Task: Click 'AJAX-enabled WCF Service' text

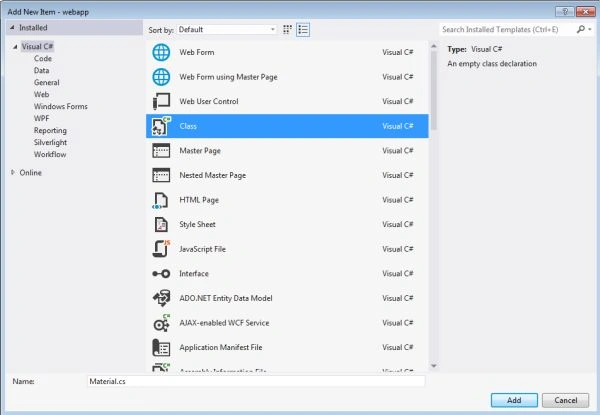Action: pyautogui.click(x=224, y=323)
